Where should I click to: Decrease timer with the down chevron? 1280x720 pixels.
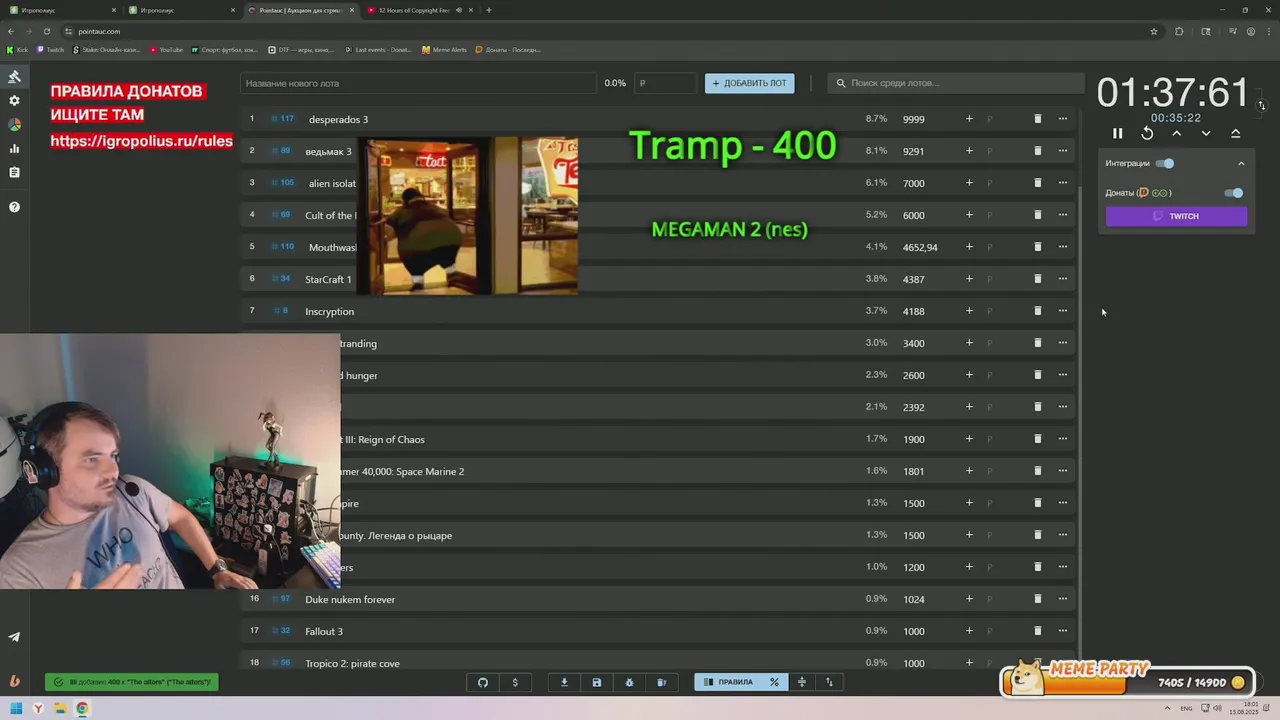coord(1206,133)
